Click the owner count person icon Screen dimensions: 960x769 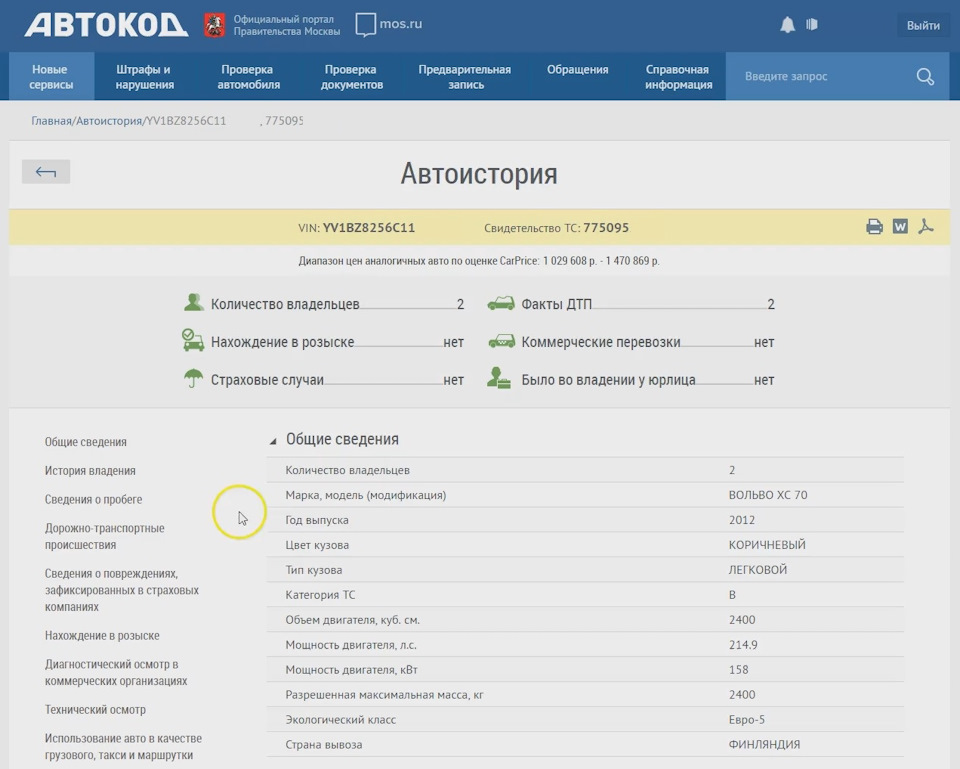point(193,302)
